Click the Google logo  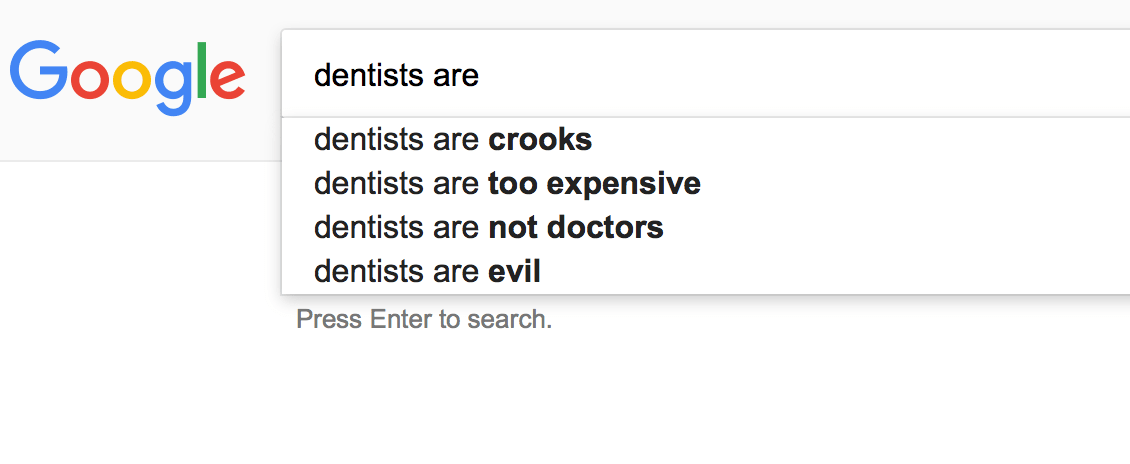click(x=127, y=76)
